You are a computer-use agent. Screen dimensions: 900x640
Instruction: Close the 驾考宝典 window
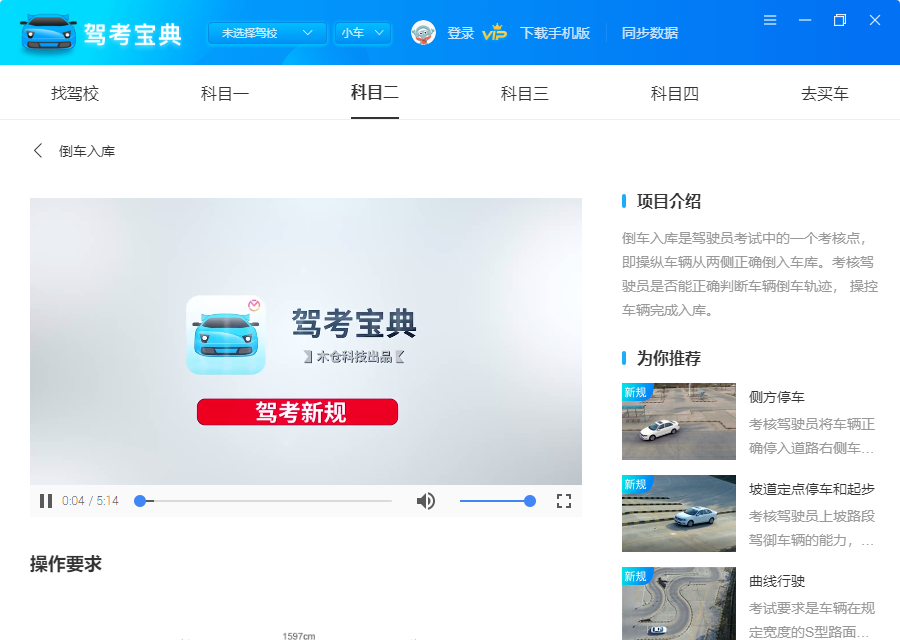point(875,21)
